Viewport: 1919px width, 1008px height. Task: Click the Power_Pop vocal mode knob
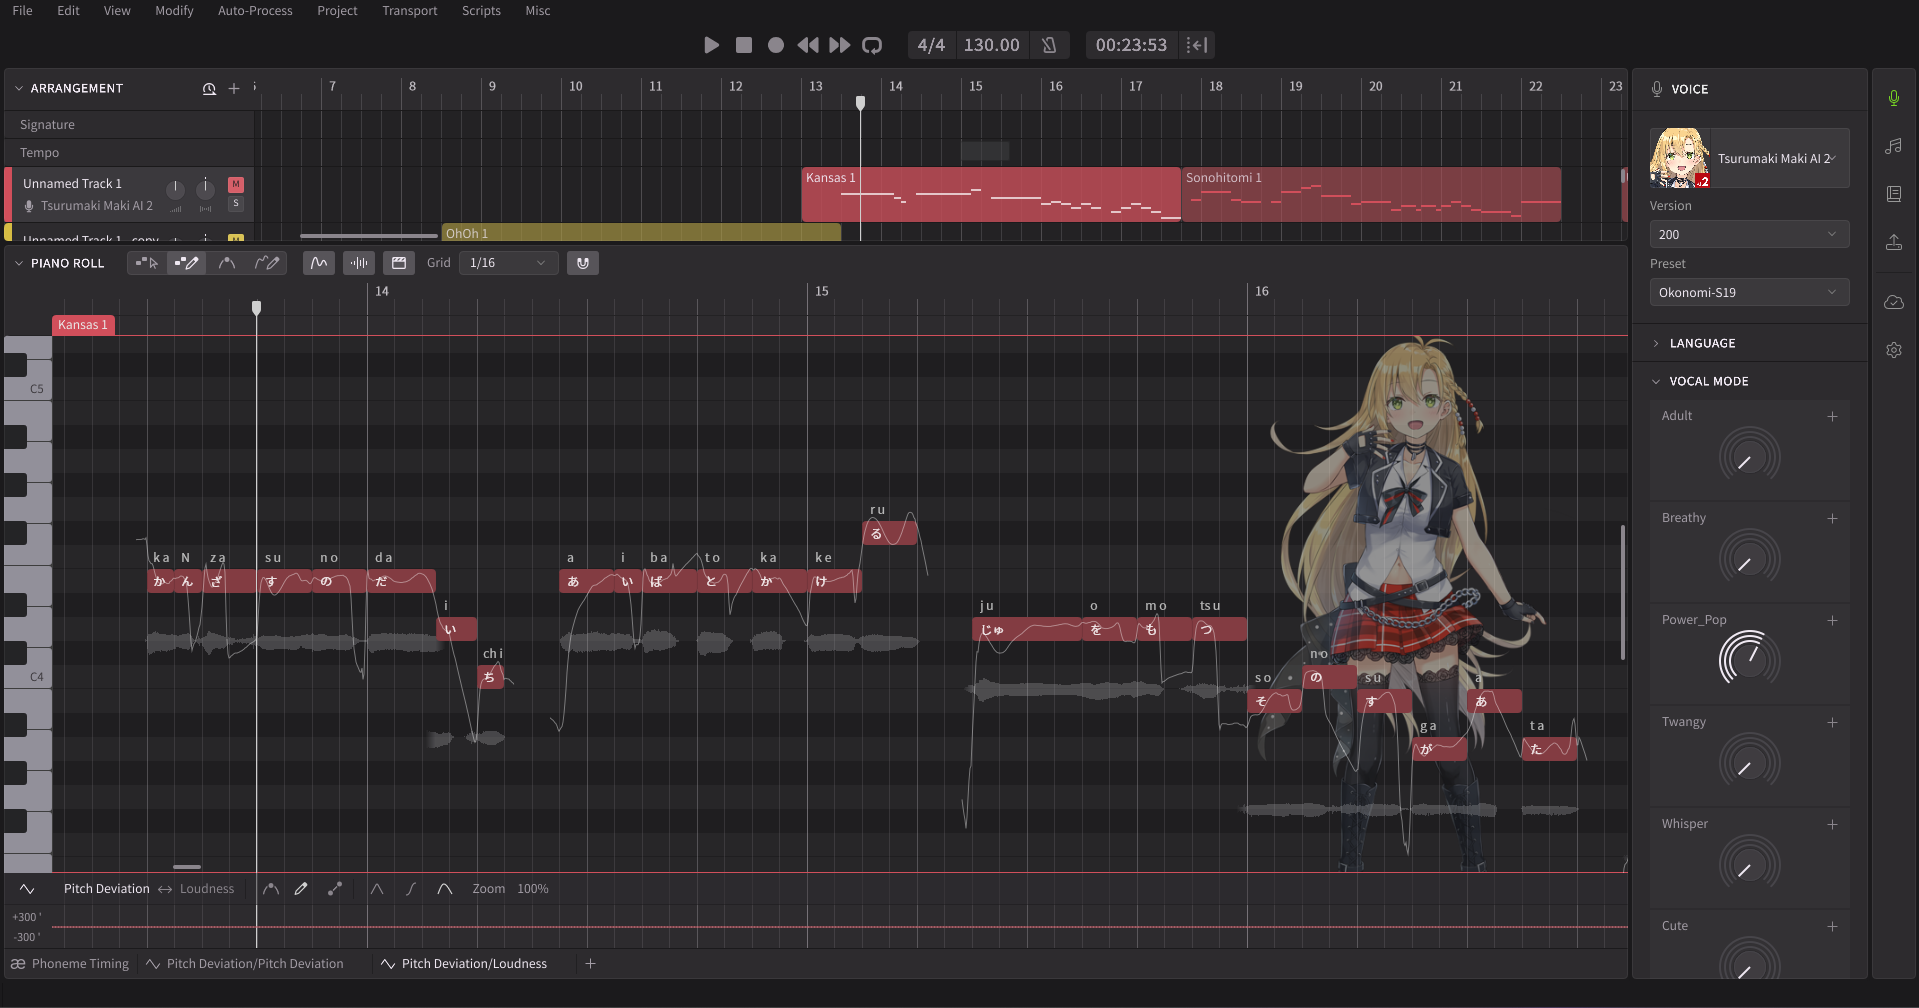point(1749,658)
